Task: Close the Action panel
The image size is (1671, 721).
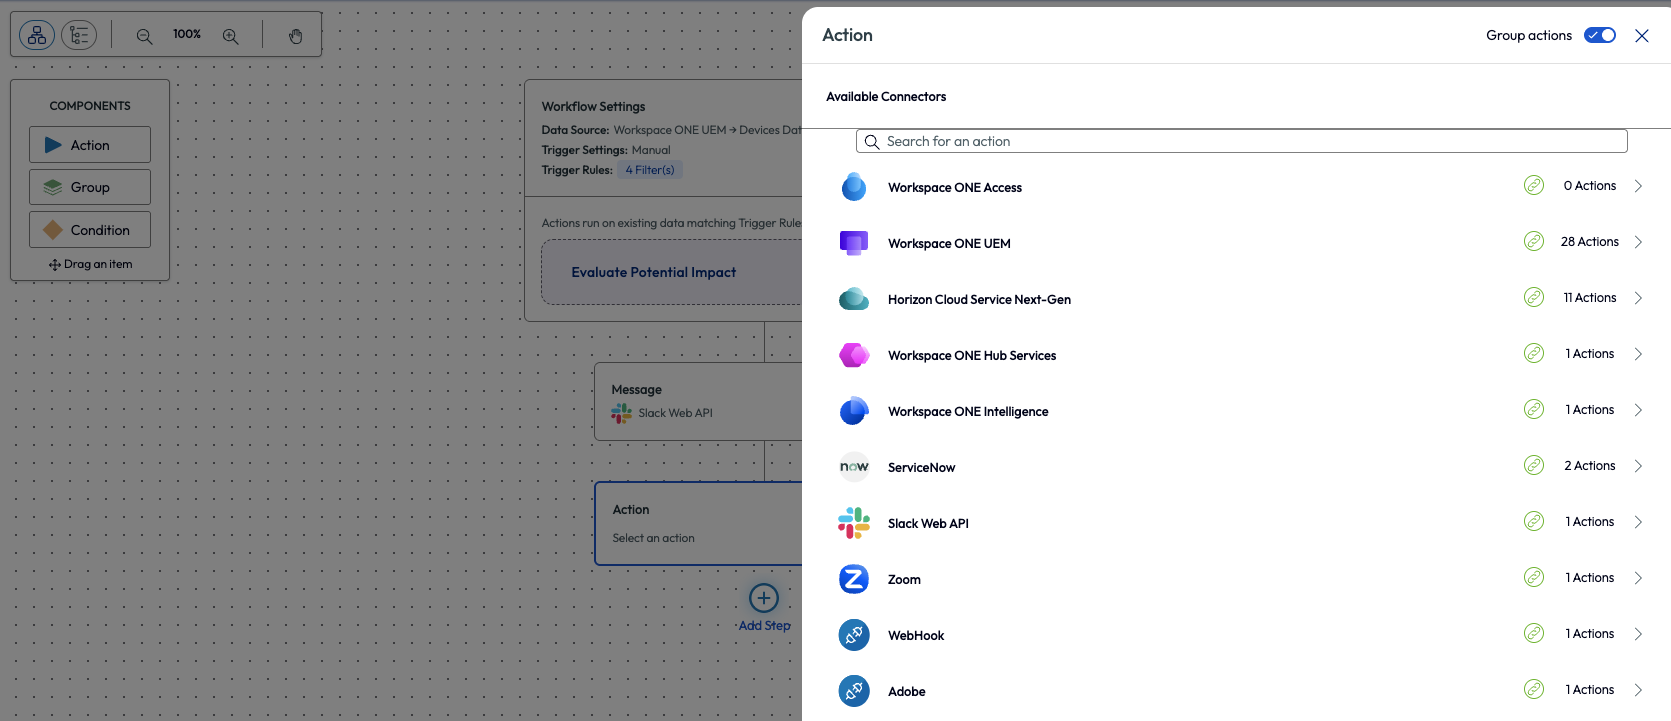Action: click(1642, 36)
